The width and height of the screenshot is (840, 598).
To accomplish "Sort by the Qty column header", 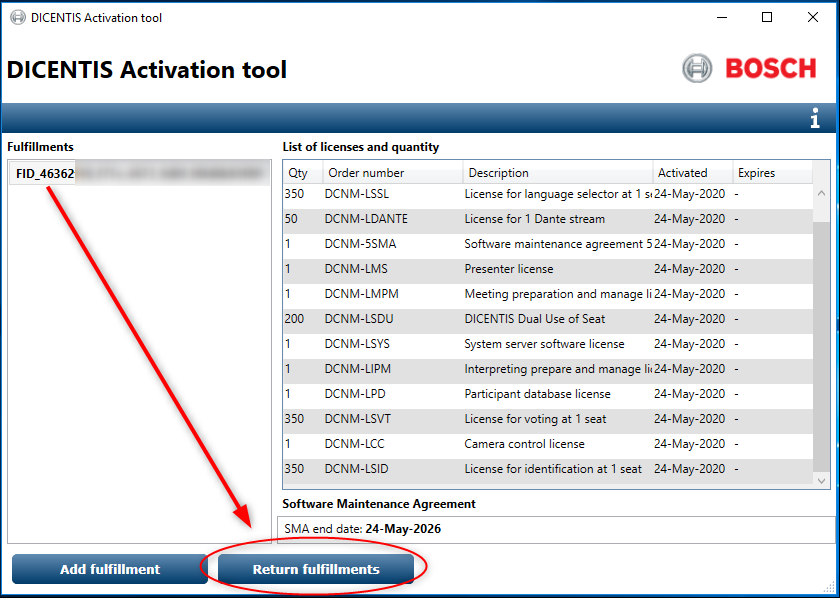I will tap(304, 173).
